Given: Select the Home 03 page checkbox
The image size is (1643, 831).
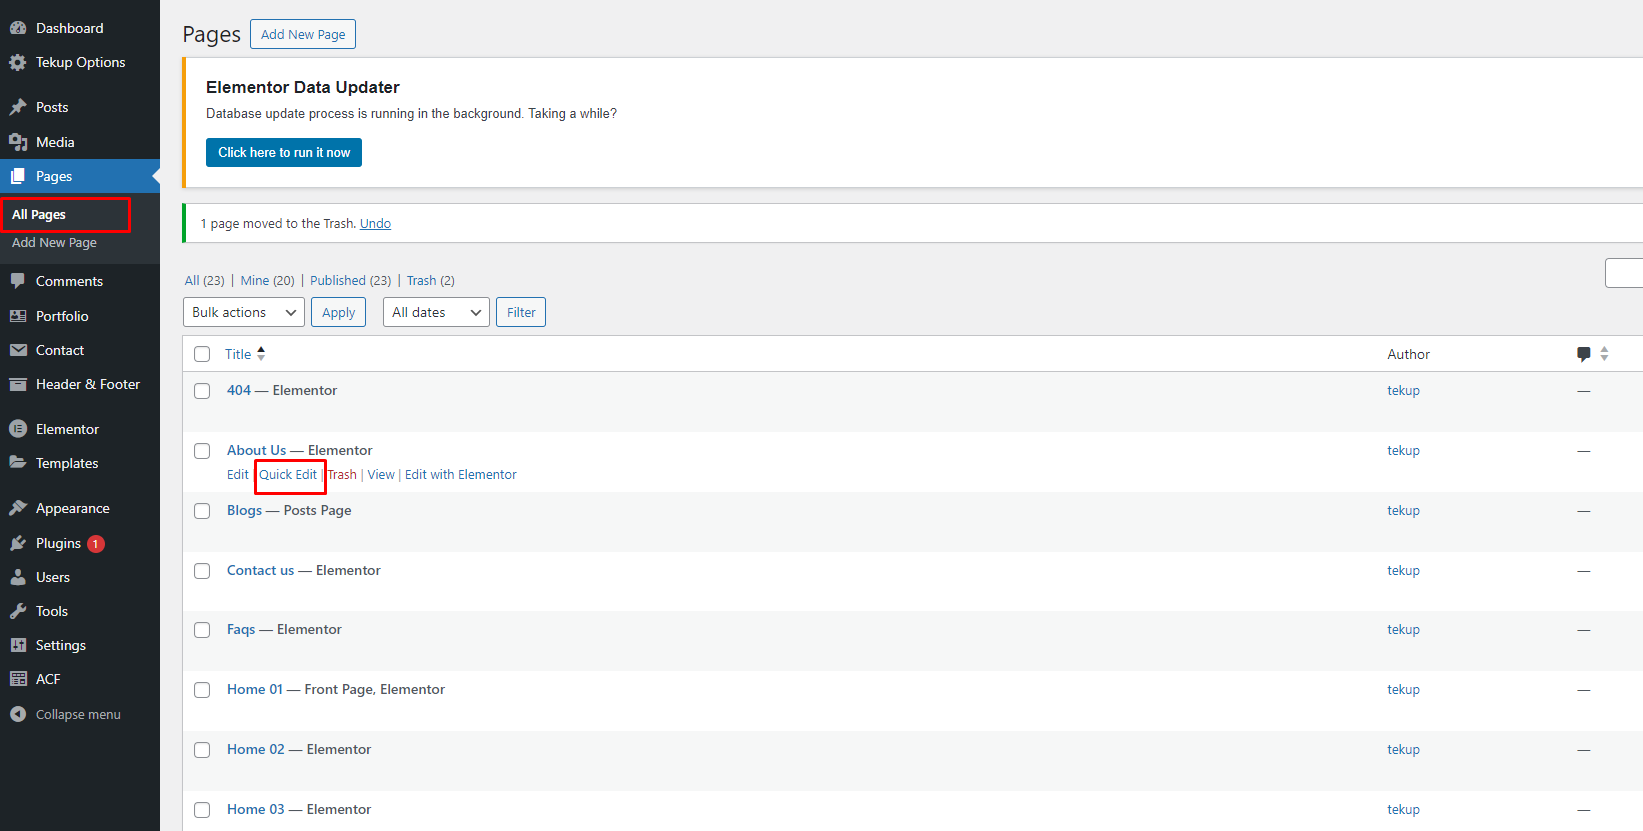Looking at the screenshot, I should pyautogui.click(x=202, y=810).
